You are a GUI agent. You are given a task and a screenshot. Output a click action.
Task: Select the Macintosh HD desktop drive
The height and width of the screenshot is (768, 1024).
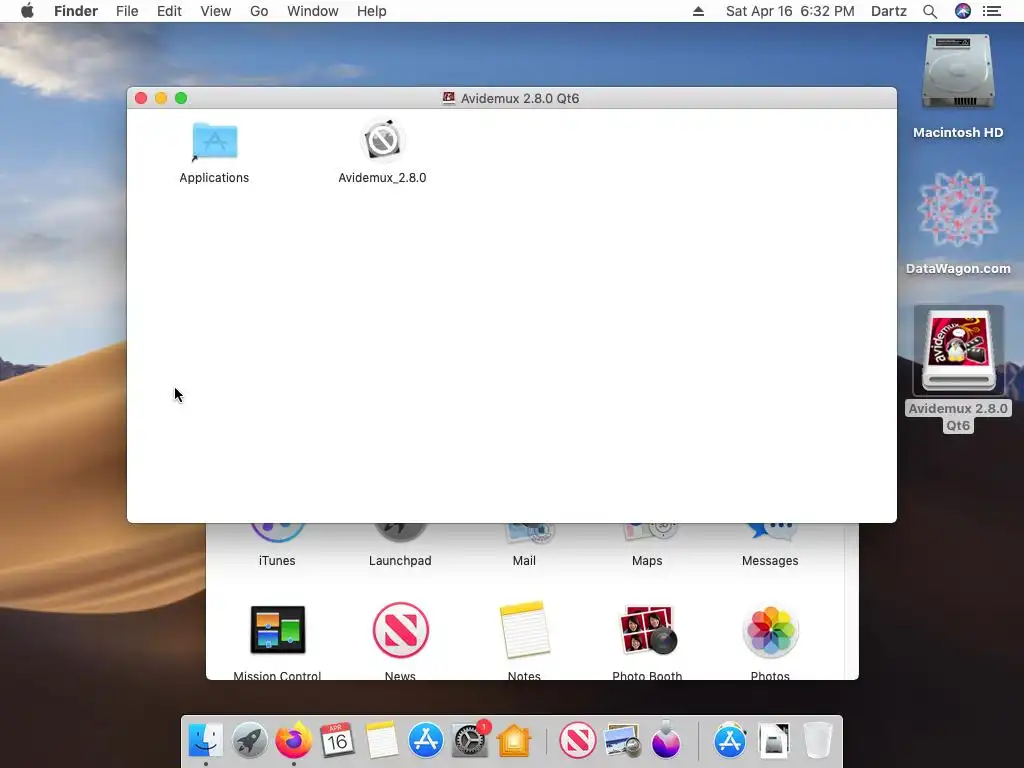coord(958,72)
